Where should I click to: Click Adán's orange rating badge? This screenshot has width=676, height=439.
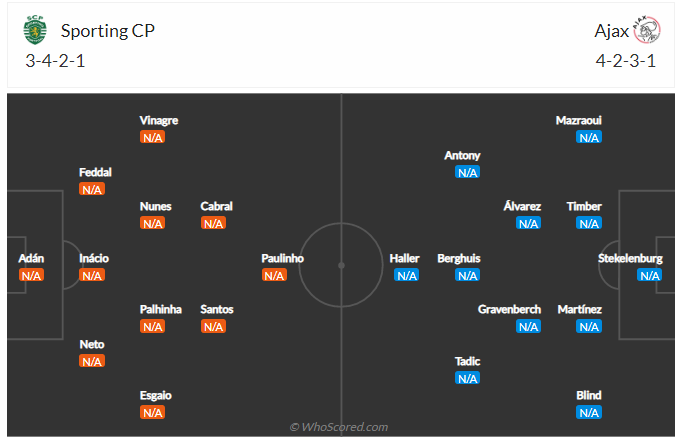coord(31,275)
